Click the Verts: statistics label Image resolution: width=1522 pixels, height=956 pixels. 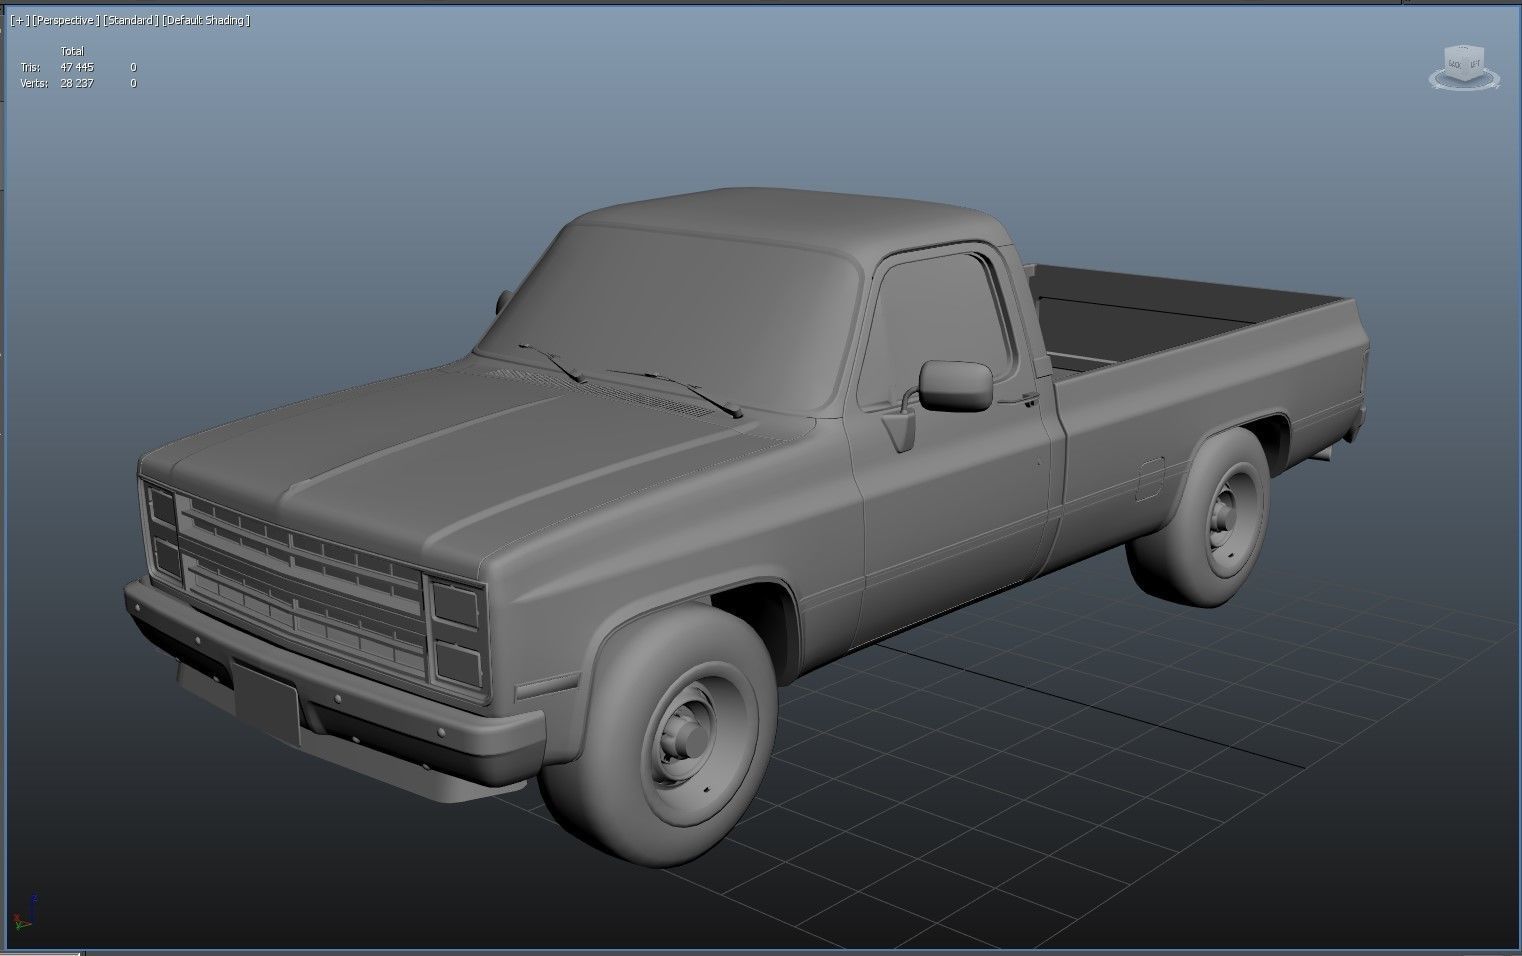[34, 83]
